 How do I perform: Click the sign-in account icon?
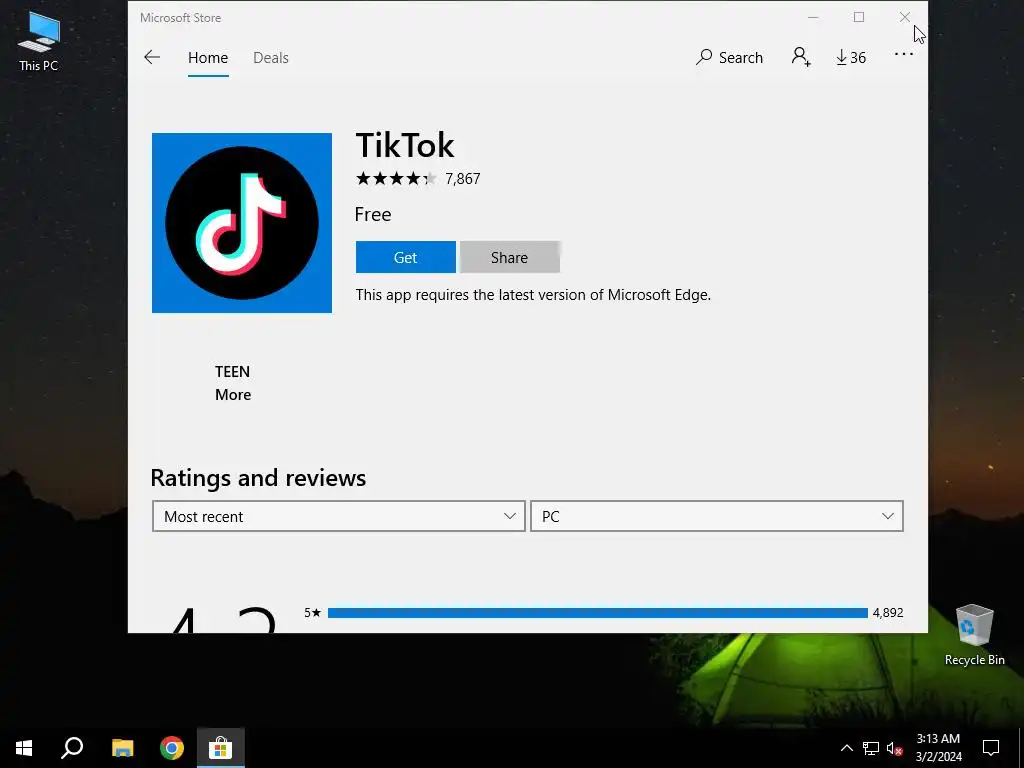pyautogui.click(x=801, y=57)
